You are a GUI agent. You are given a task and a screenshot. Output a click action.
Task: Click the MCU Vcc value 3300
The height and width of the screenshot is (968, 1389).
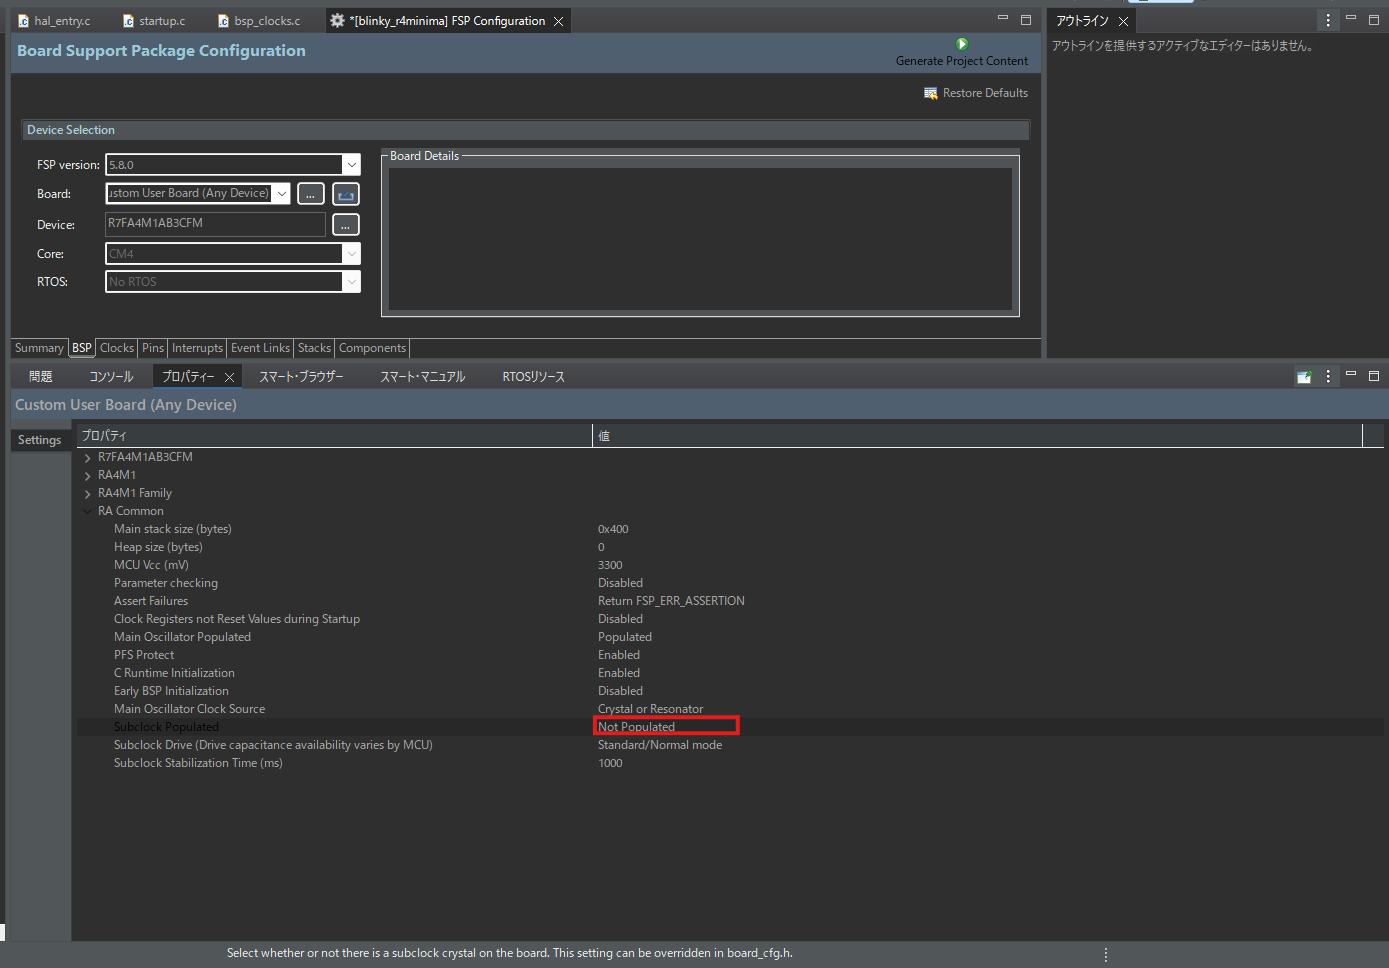pos(610,565)
